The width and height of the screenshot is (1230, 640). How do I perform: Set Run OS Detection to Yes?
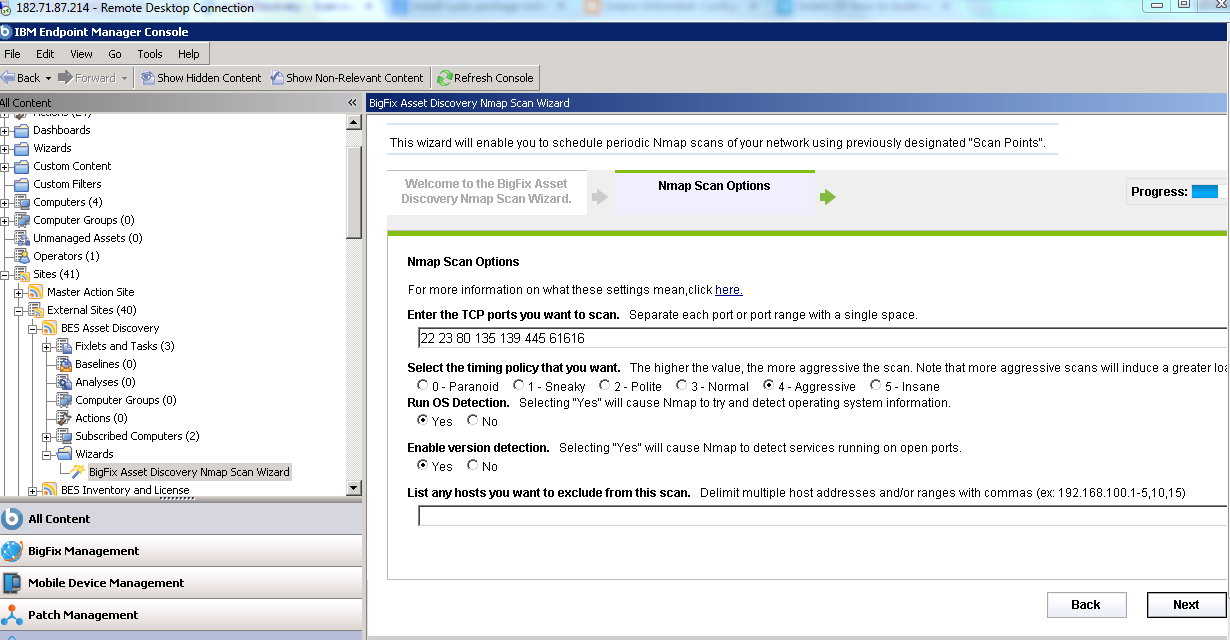coord(423,420)
